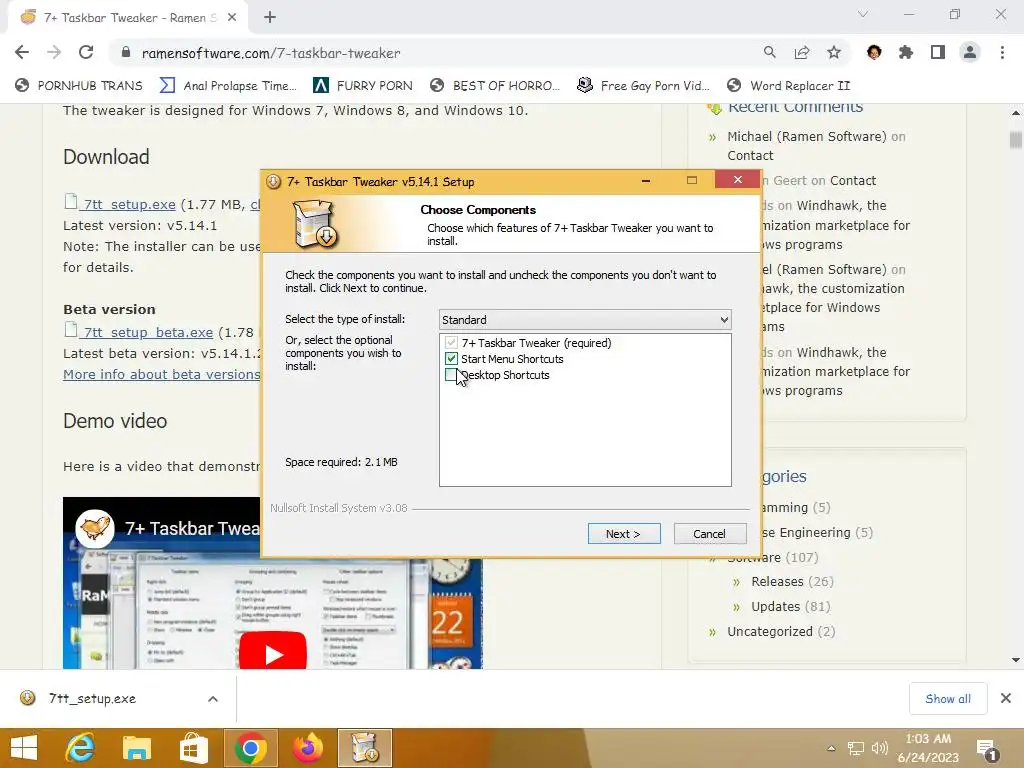Bookmark the page with the star icon
This screenshot has height=768, width=1024.
834,52
